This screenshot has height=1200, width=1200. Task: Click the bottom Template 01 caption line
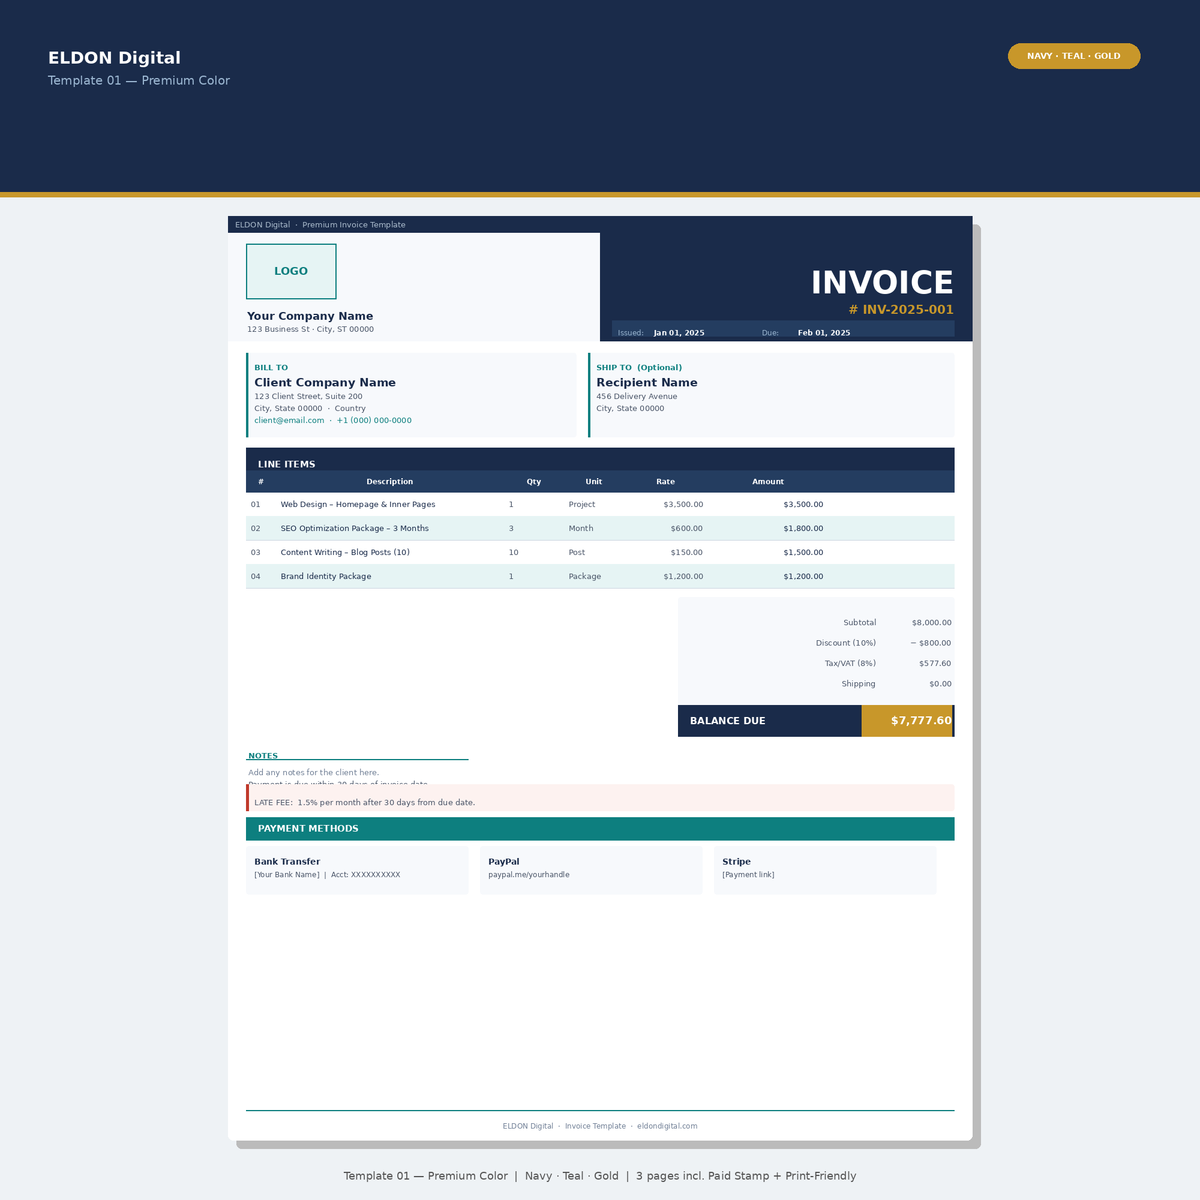click(x=600, y=1176)
